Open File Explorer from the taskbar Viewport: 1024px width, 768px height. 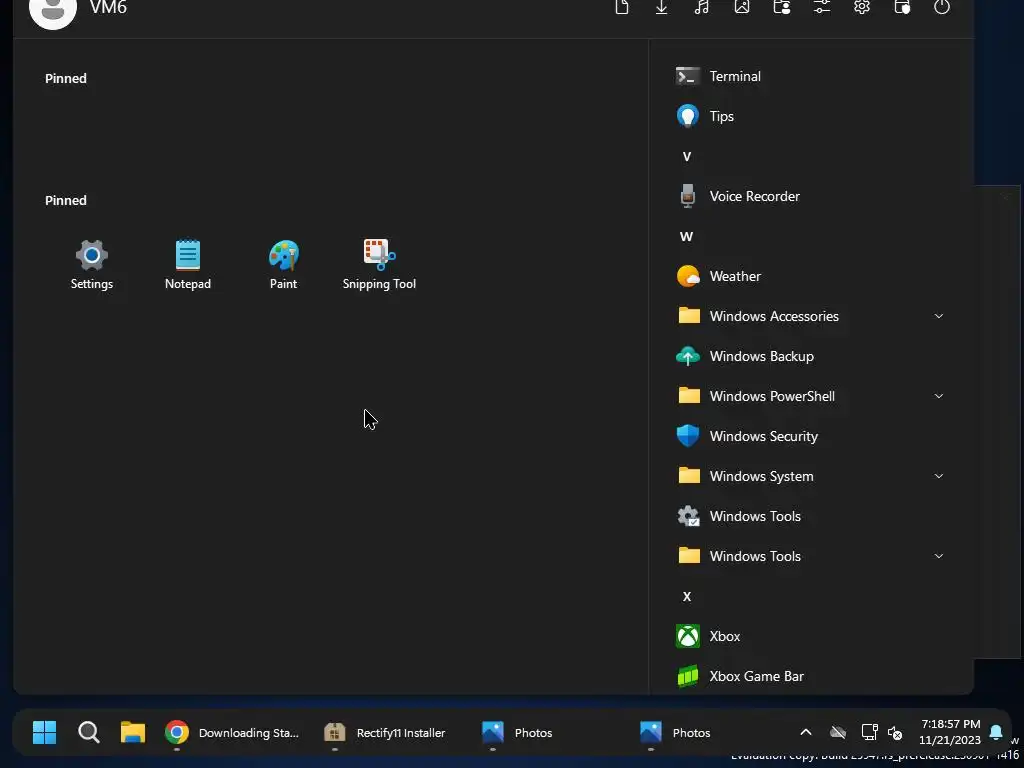coord(133,733)
